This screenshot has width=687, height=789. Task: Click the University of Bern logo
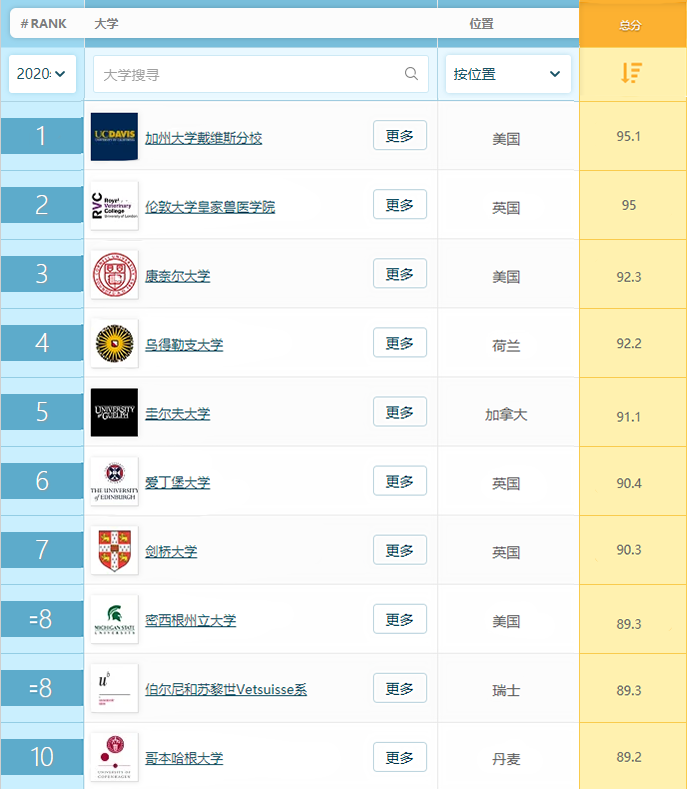click(x=114, y=688)
